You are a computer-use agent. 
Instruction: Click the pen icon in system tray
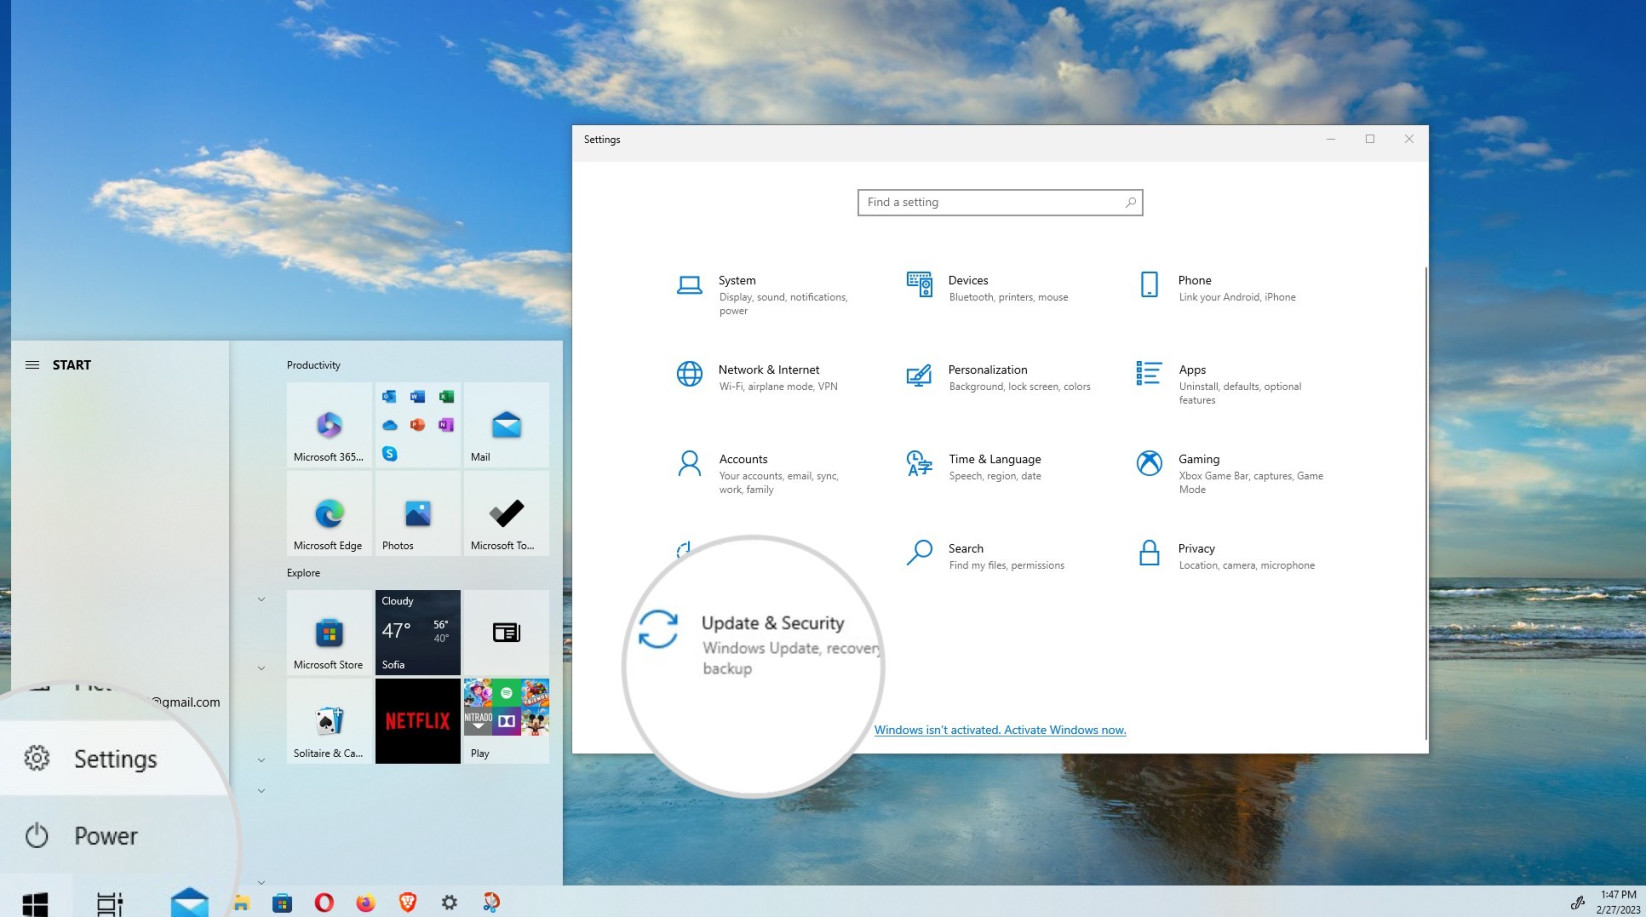click(1577, 903)
